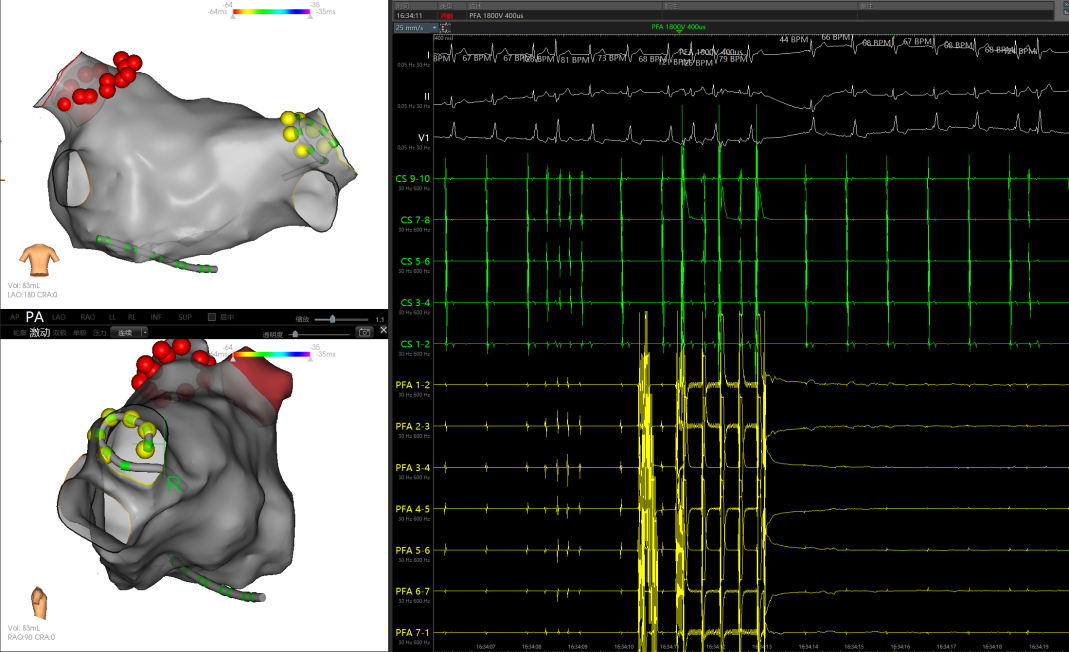Image resolution: width=1069 pixels, height=652 pixels.
Task: Select the RAO view preset
Action: [88, 317]
